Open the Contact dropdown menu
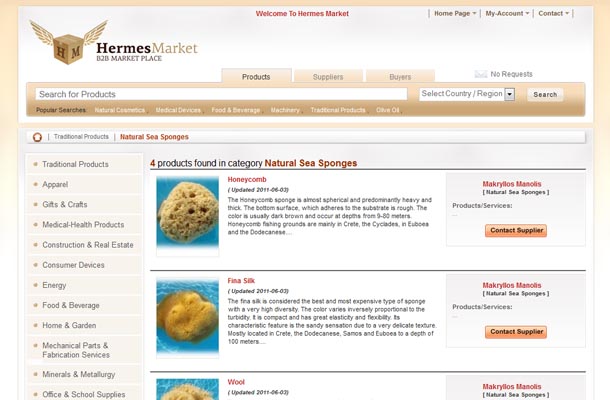 pyautogui.click(x=554, y=13)
